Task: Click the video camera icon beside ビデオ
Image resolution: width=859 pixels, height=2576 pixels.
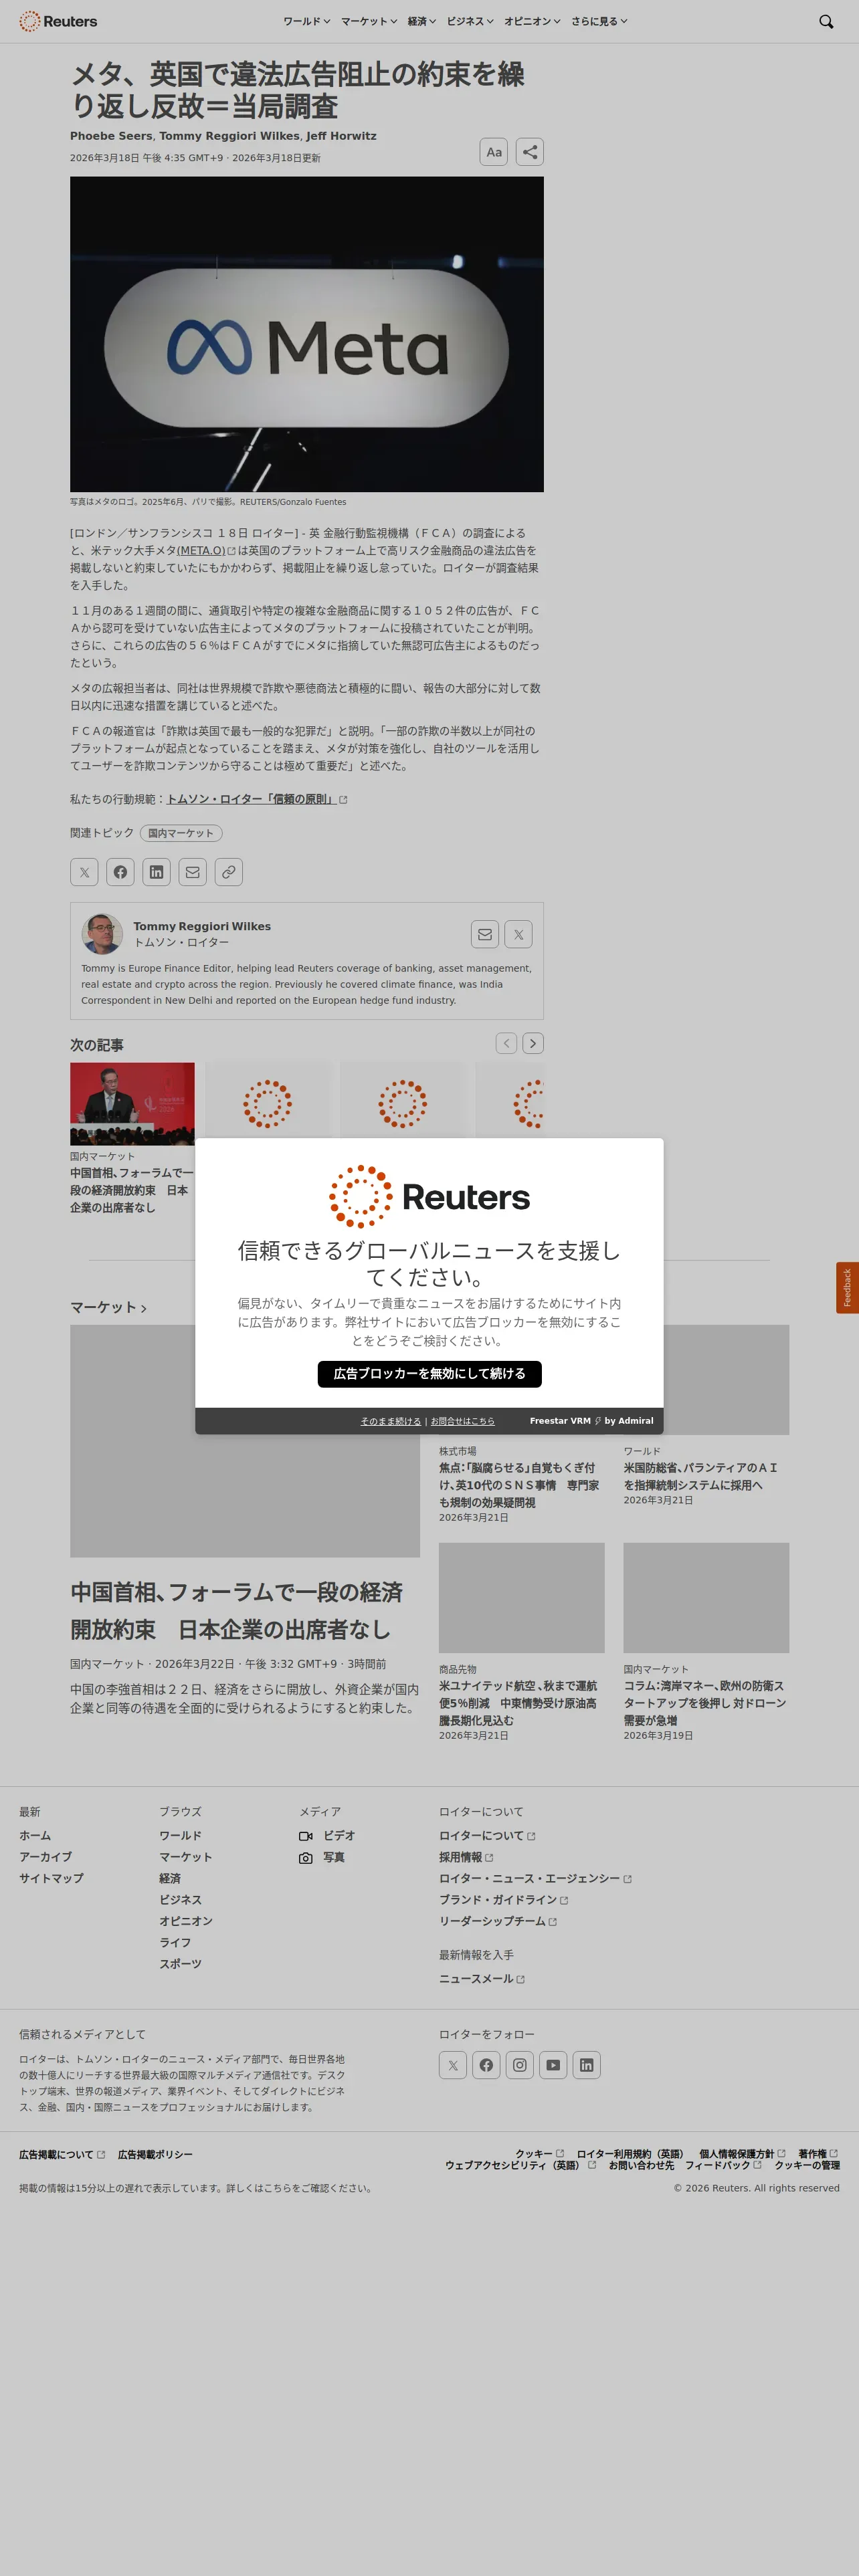Action: click(x=306, y=1836)
